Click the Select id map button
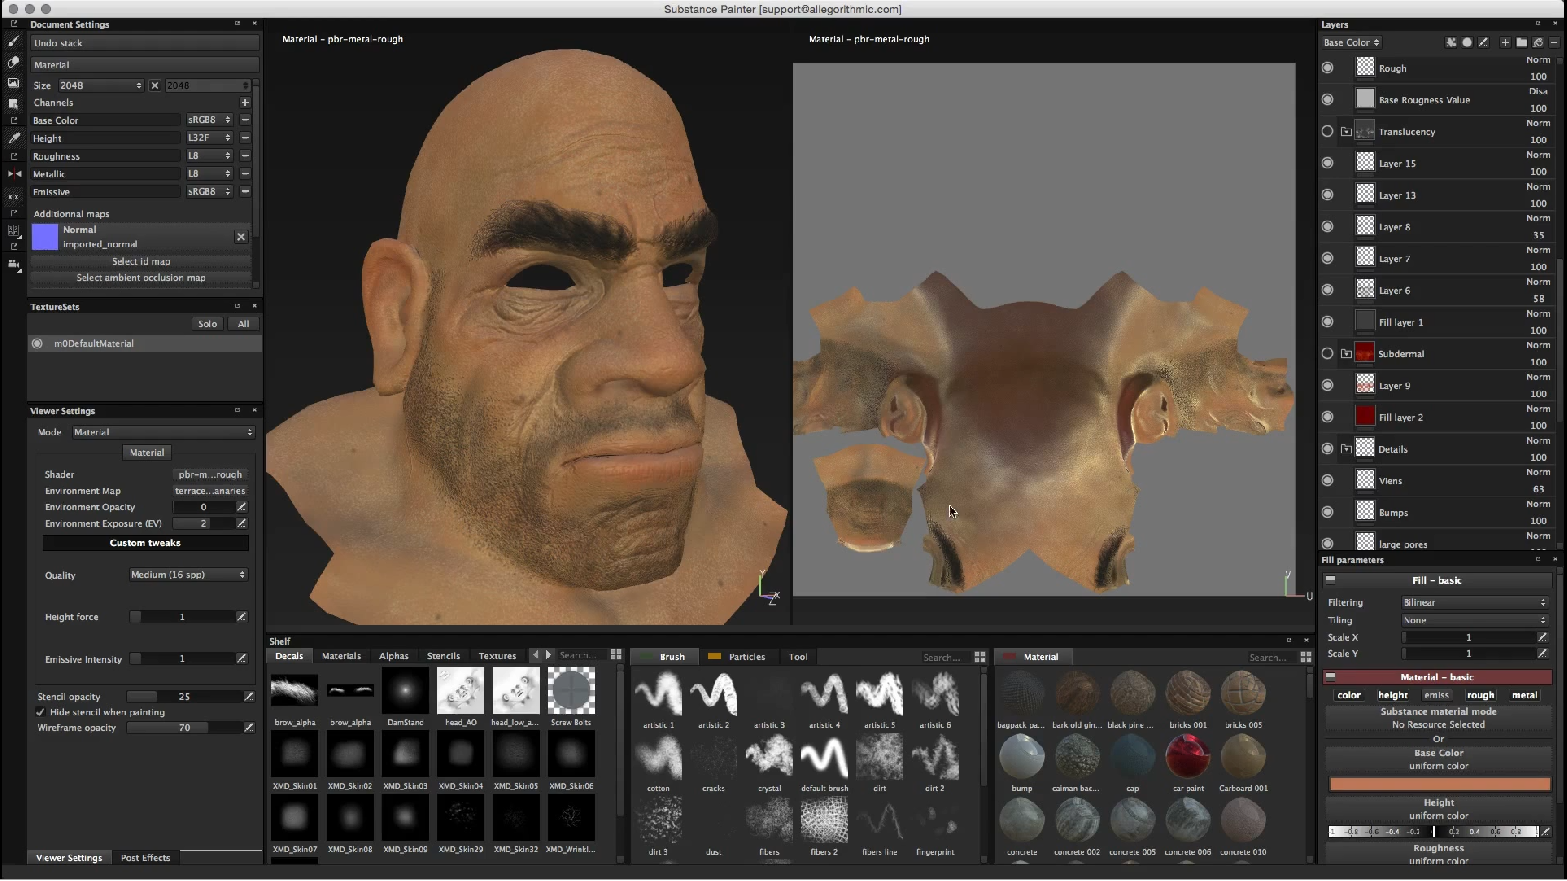This screenshot has width=1567, height=881. 141,261
